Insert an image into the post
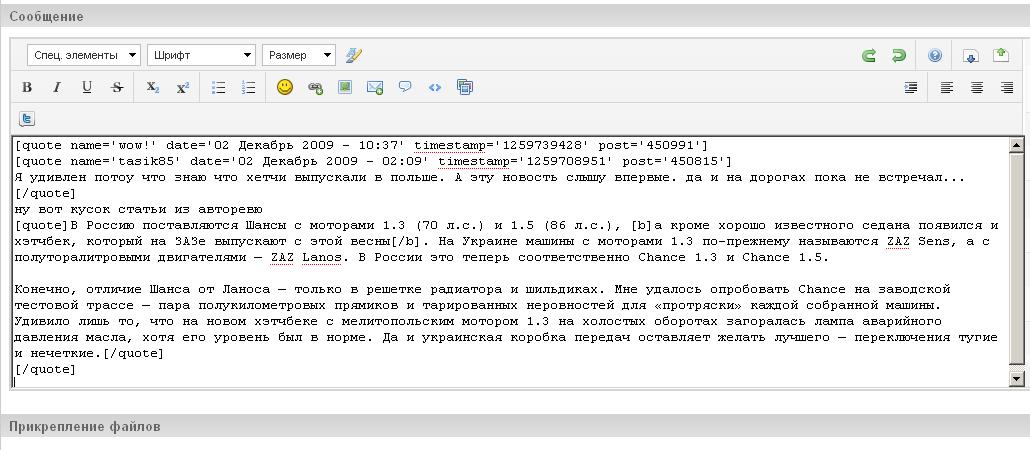1030x450 pixels. tap(345, 87)
